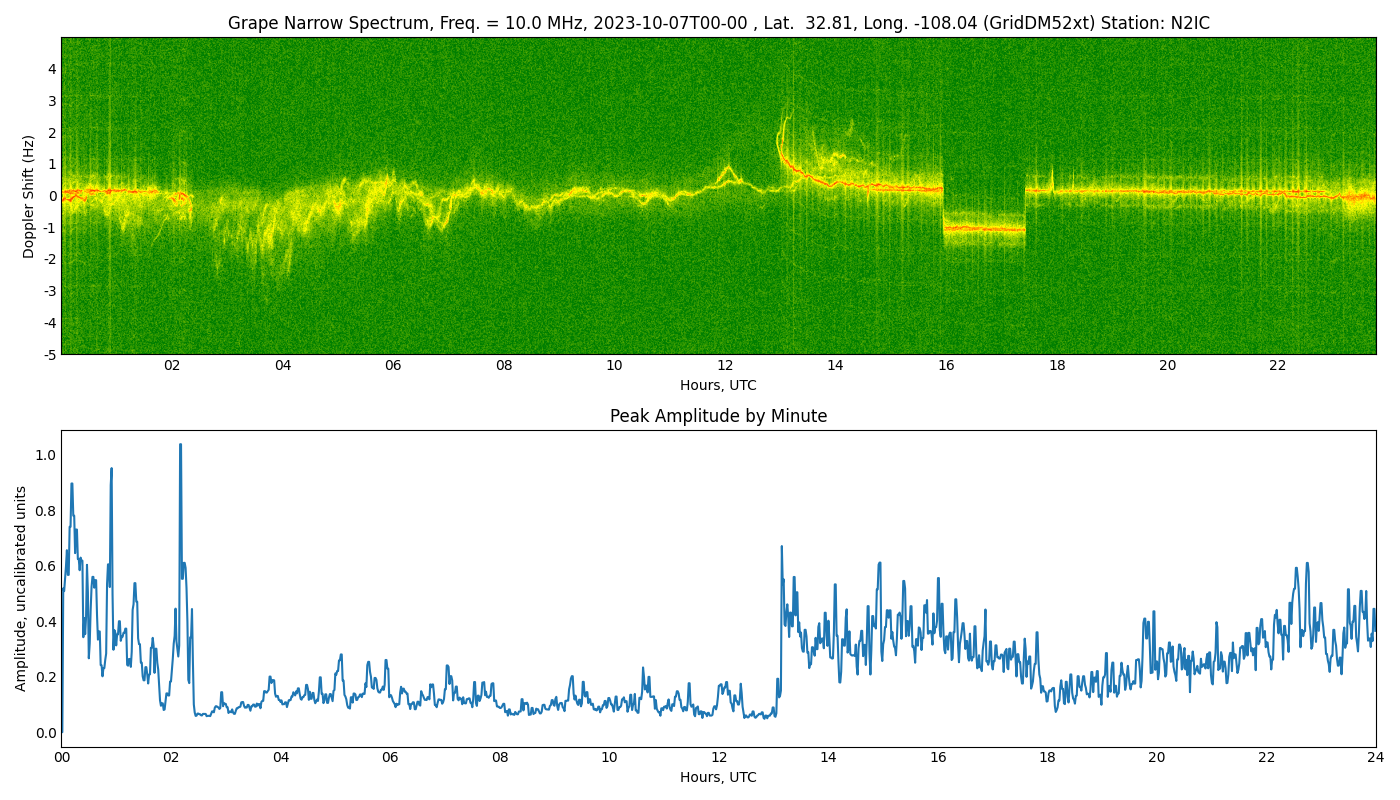Click the -5 Doppler shift tick label

[50, 354]
